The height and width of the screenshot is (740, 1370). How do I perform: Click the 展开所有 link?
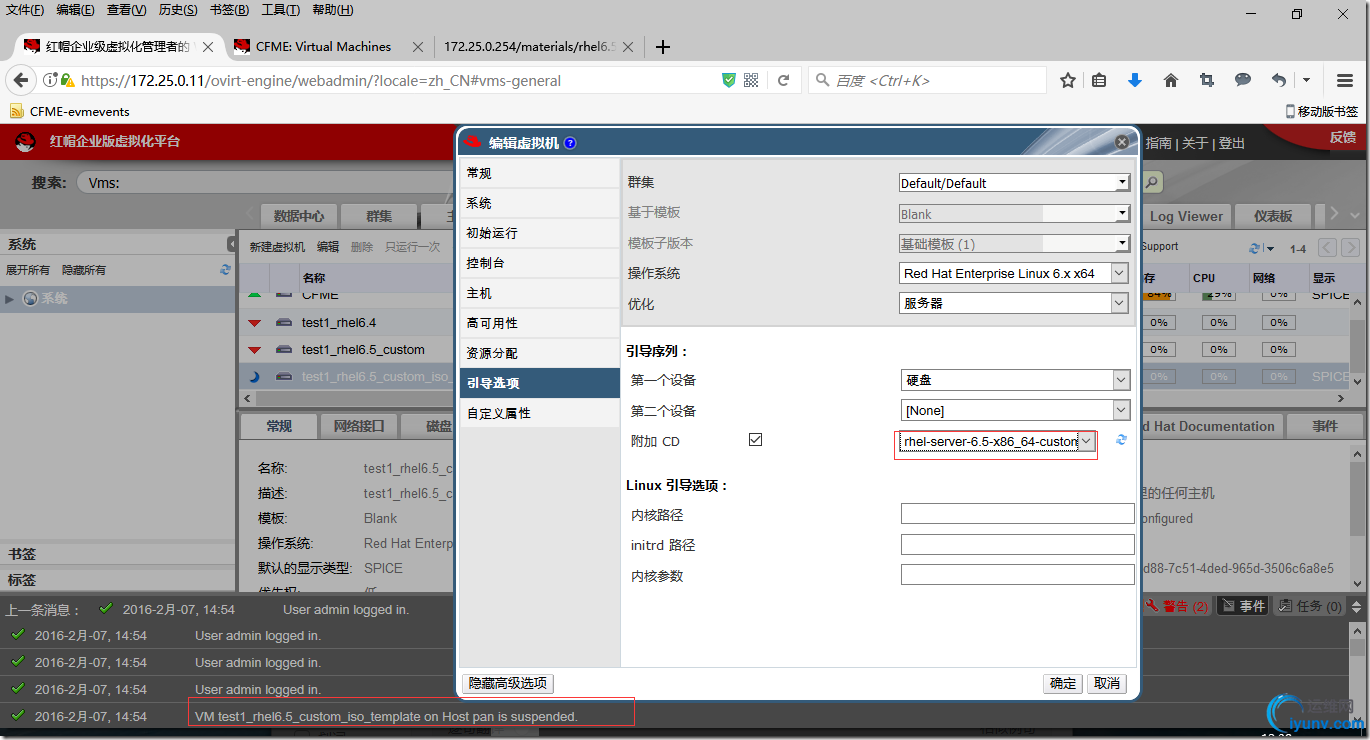(x=28, y=270)
